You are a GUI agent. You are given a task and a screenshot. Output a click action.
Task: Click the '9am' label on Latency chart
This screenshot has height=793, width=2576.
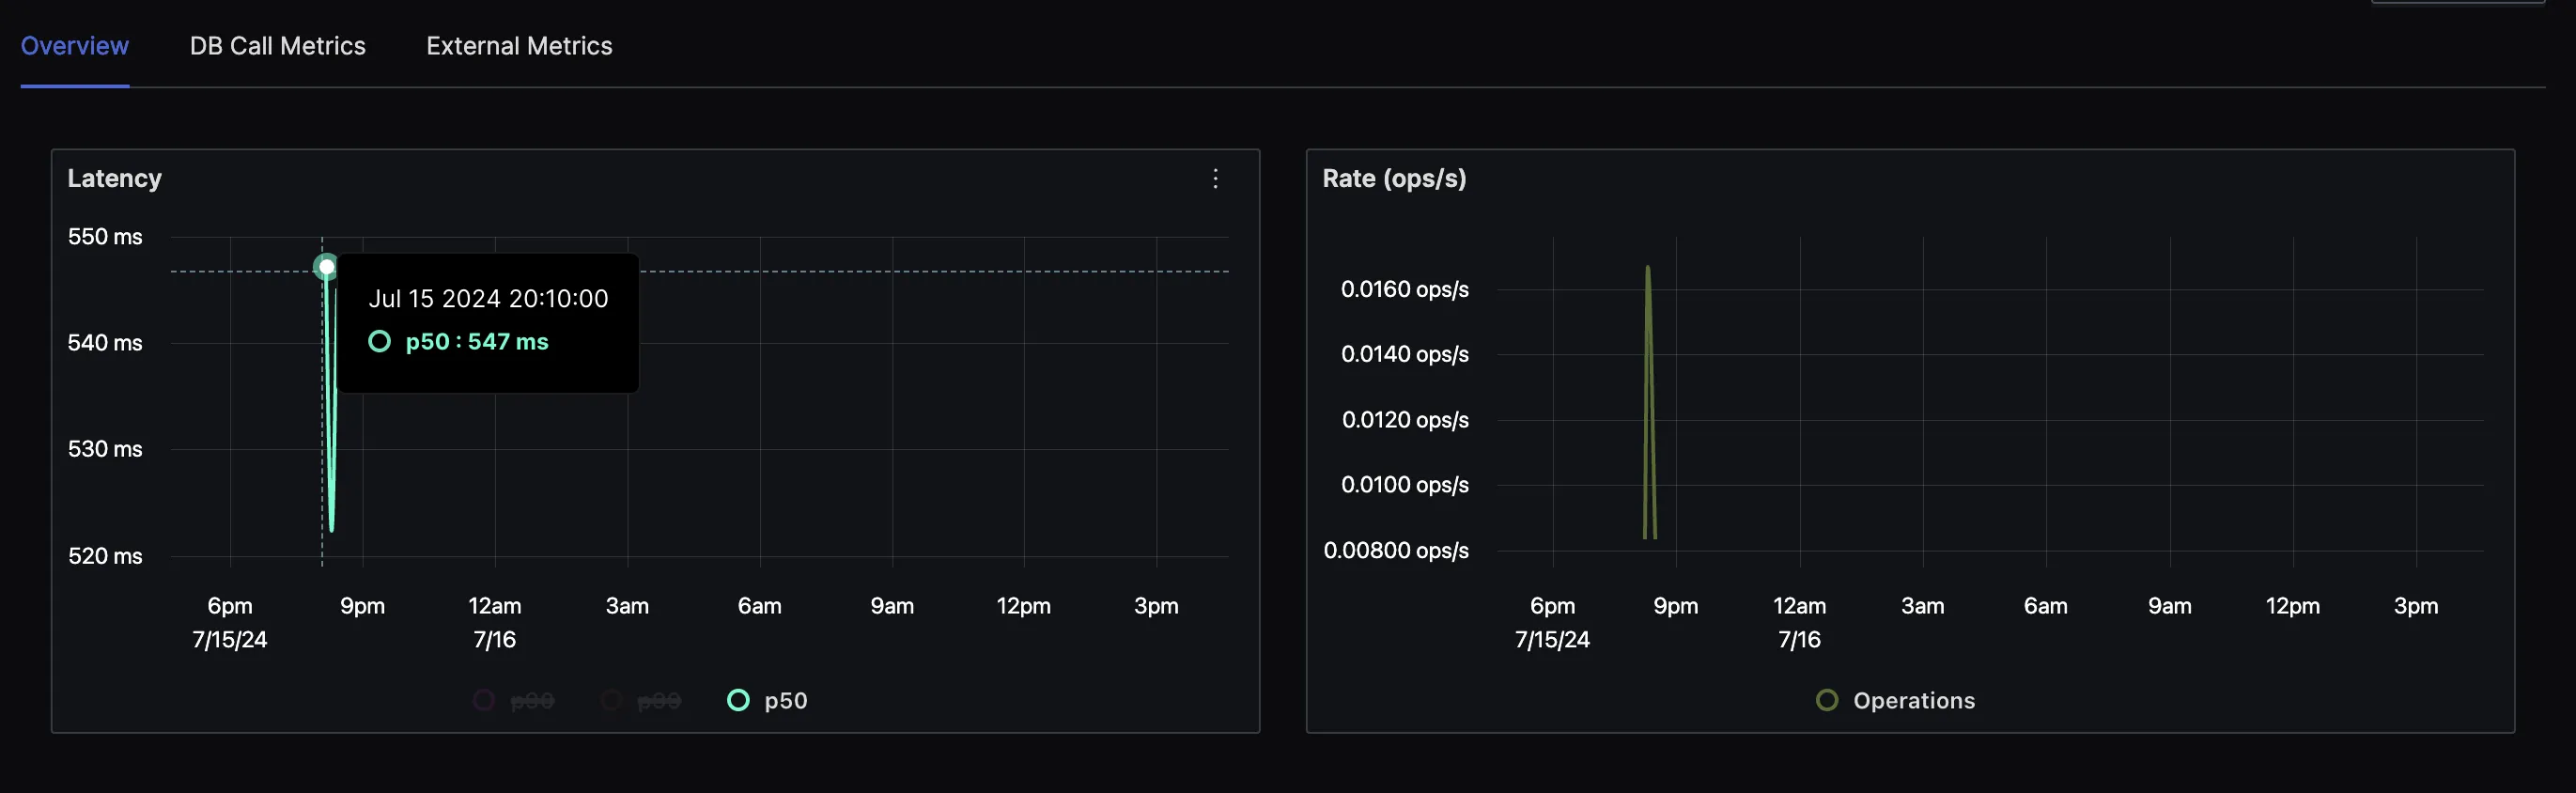click(892, 606)
